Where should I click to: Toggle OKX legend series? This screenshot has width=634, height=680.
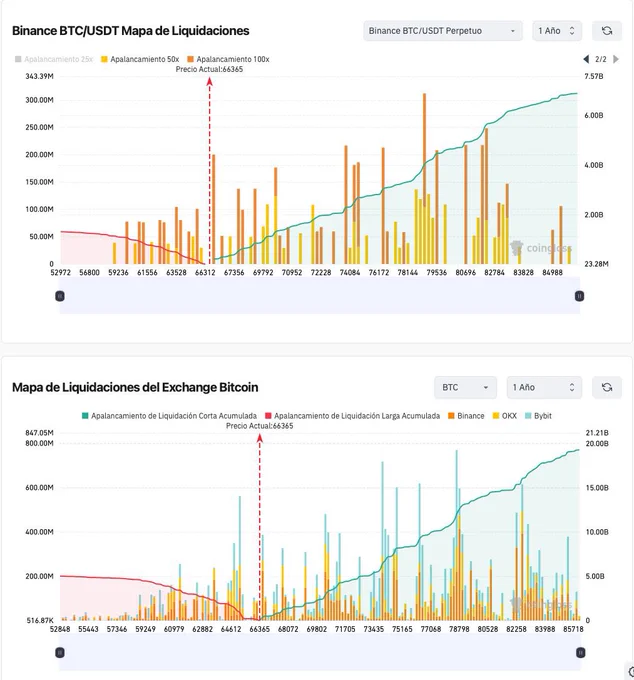(505, 416)
